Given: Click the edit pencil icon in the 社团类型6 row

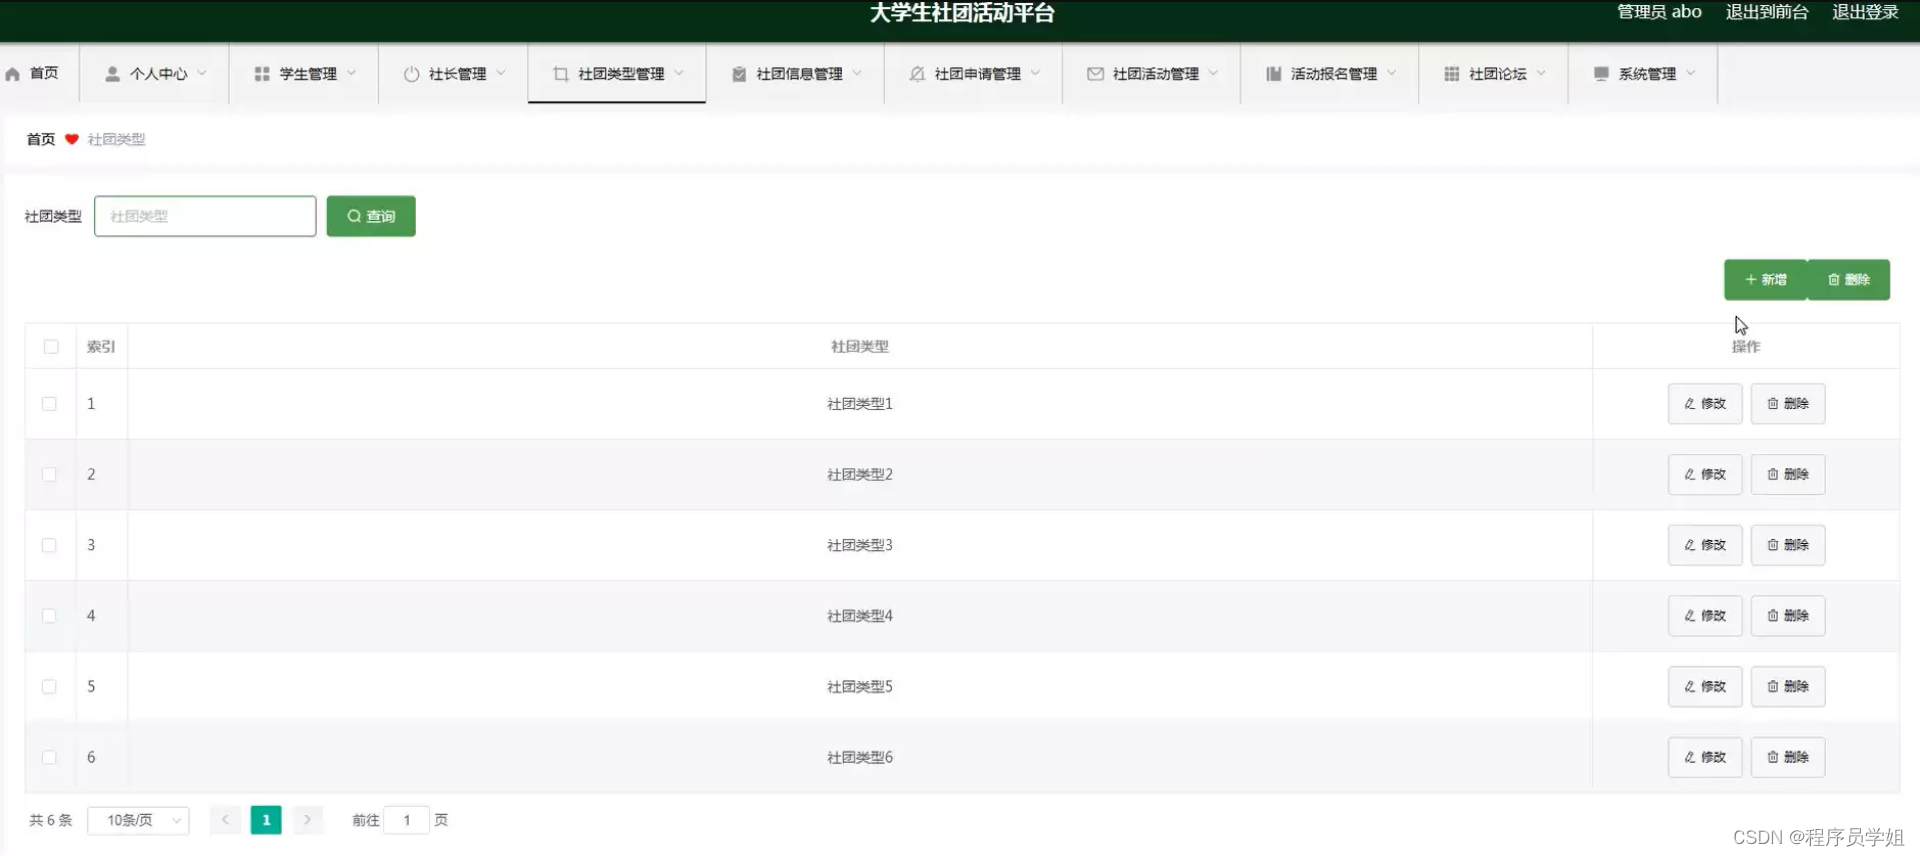Looking at the screenshot, I should click(1690, 757).
